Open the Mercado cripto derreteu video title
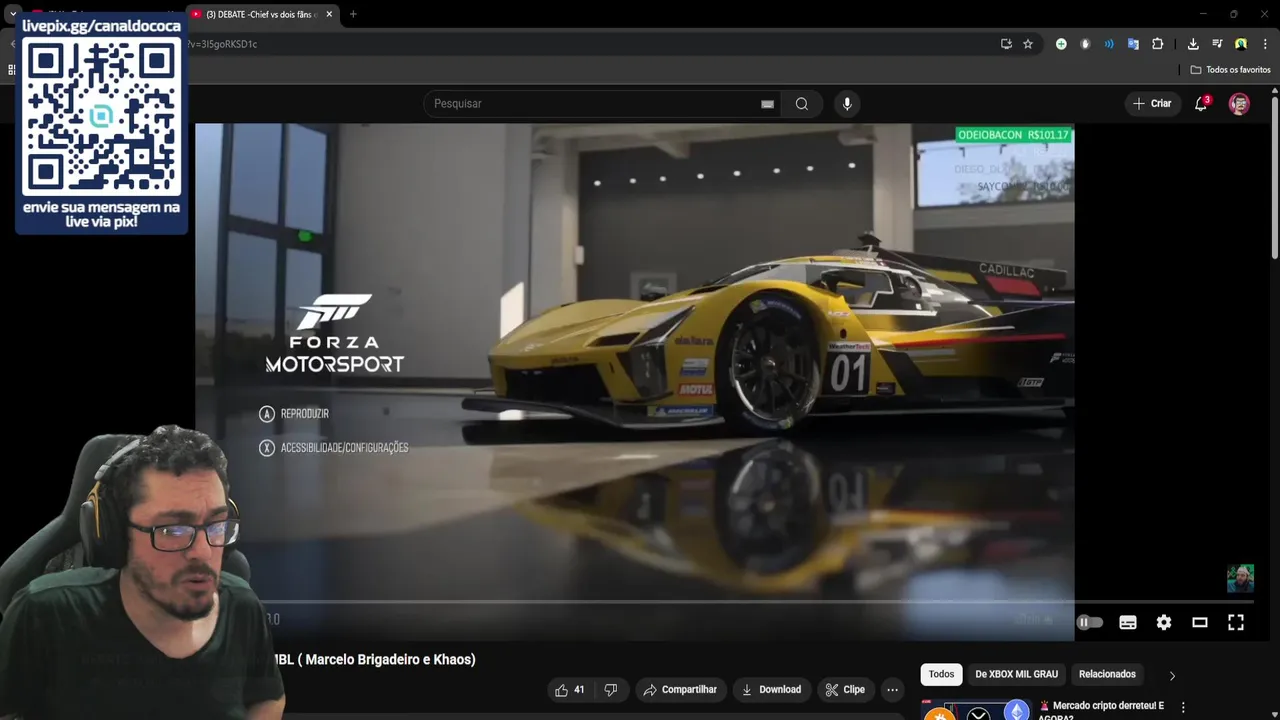 pos(1101,711)
